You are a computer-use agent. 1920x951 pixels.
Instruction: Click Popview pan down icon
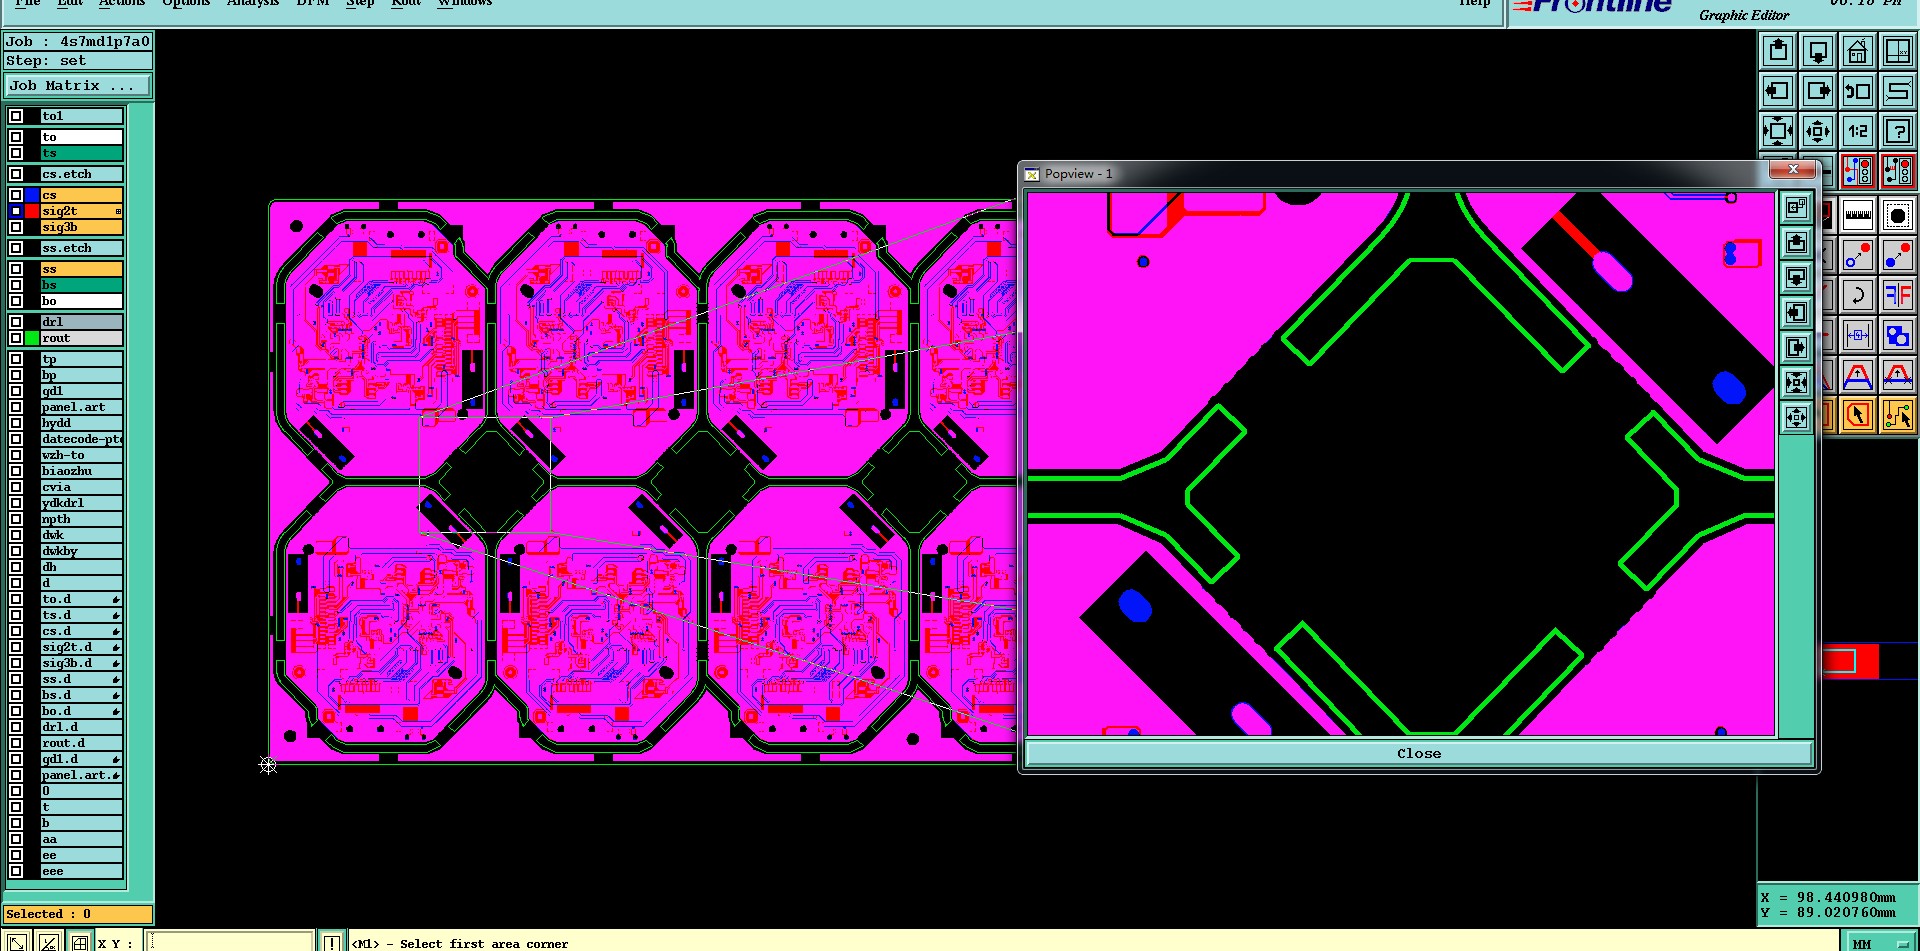1797,278
